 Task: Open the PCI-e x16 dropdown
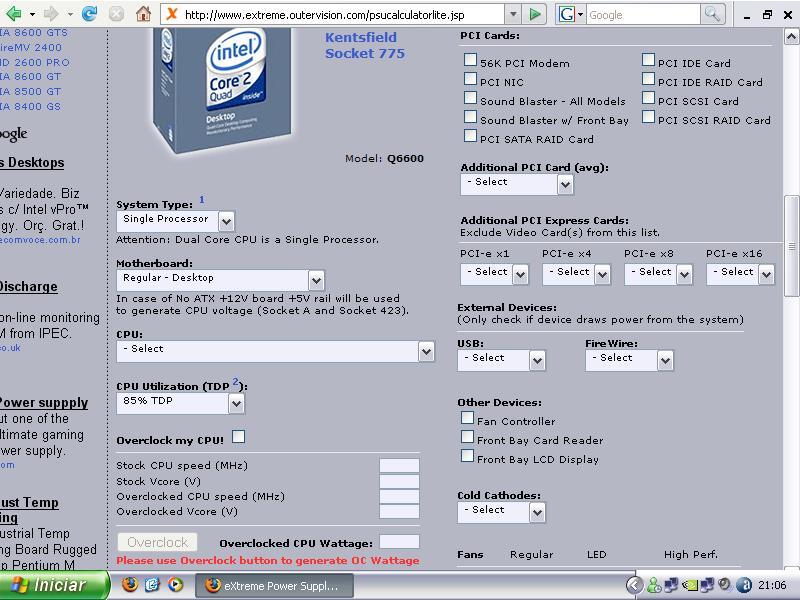pos(740,274)
